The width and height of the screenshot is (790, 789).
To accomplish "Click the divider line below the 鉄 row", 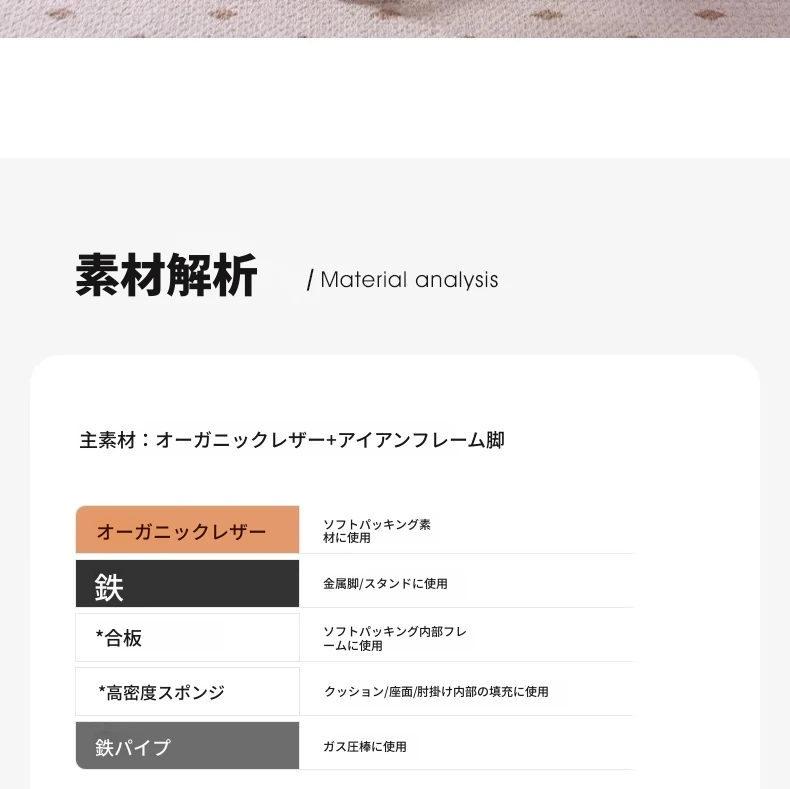I will [466, 607].
